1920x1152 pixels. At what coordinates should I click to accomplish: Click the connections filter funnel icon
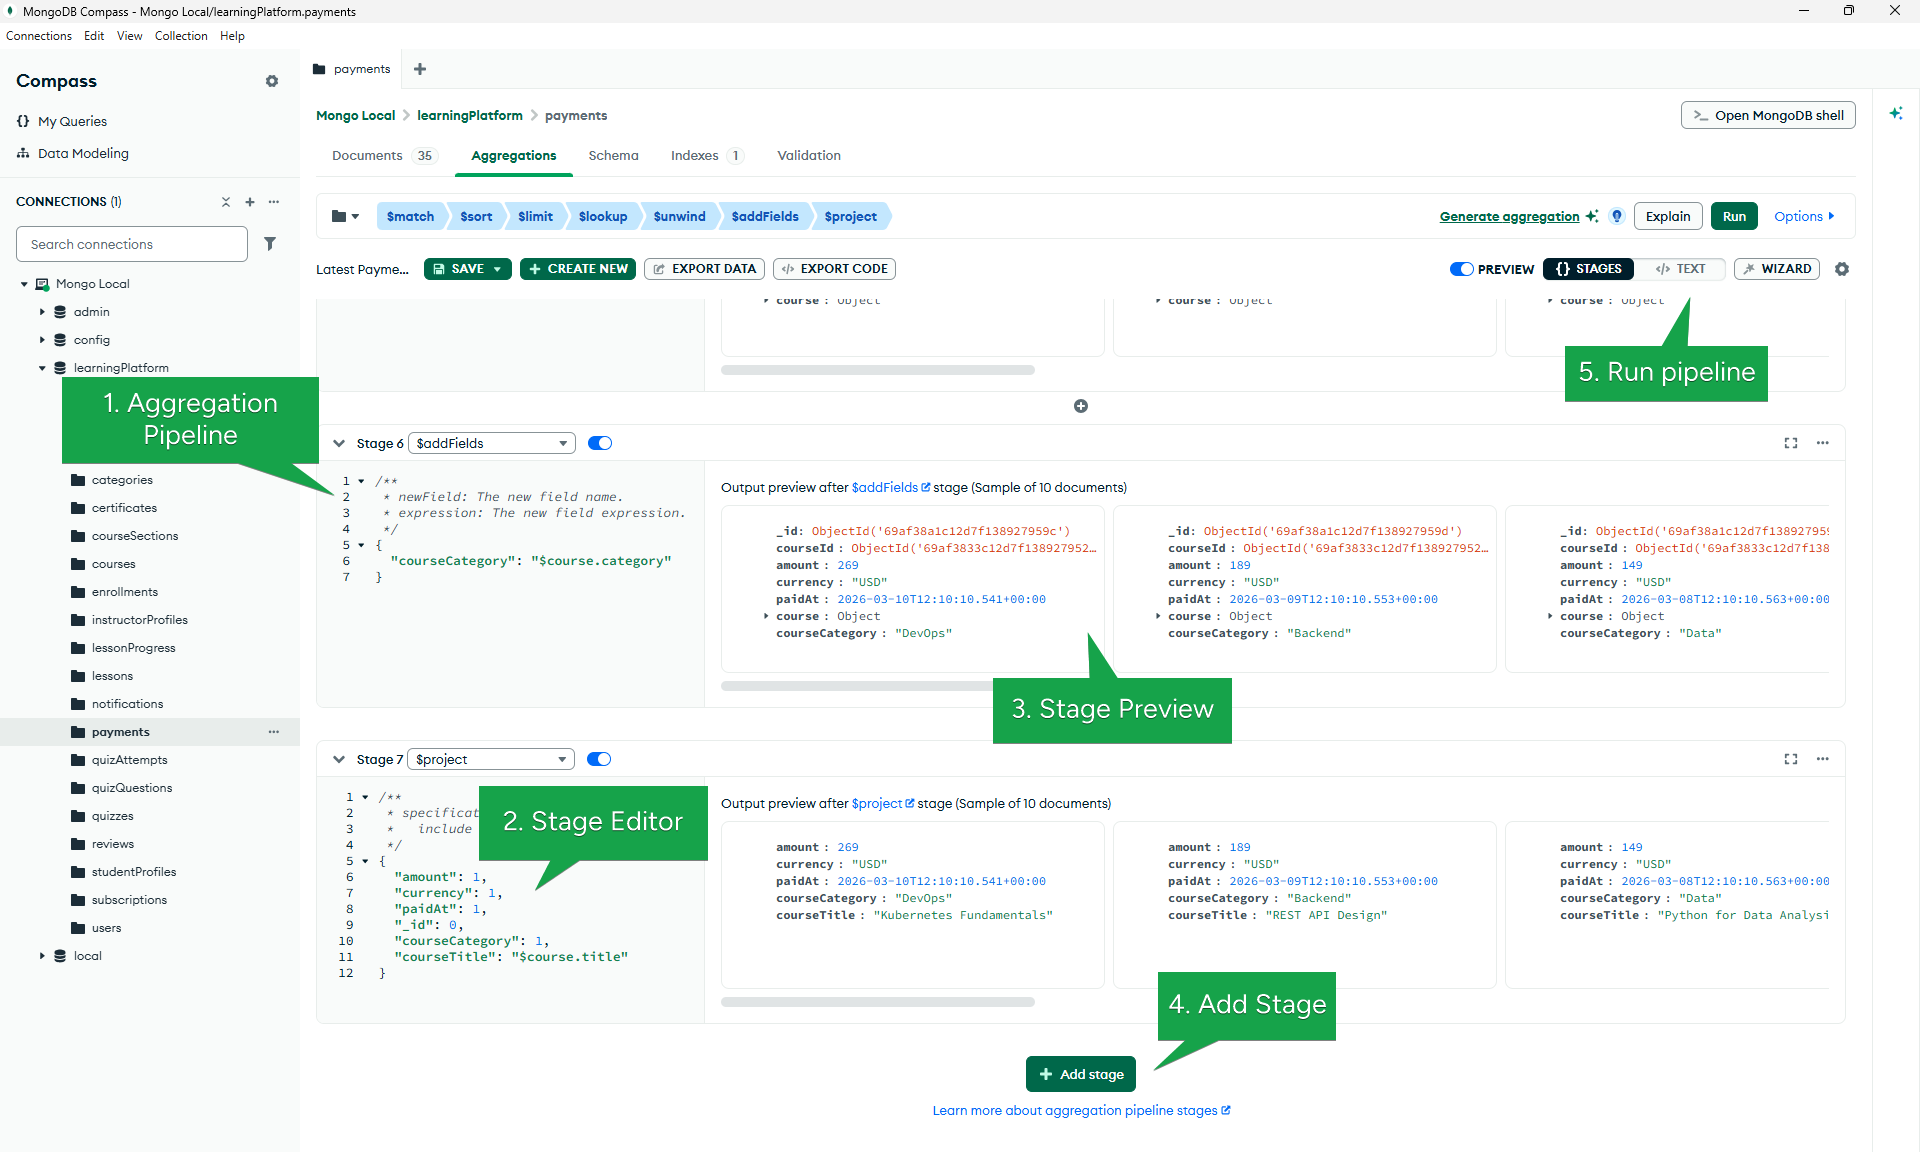tap(270, 244)
